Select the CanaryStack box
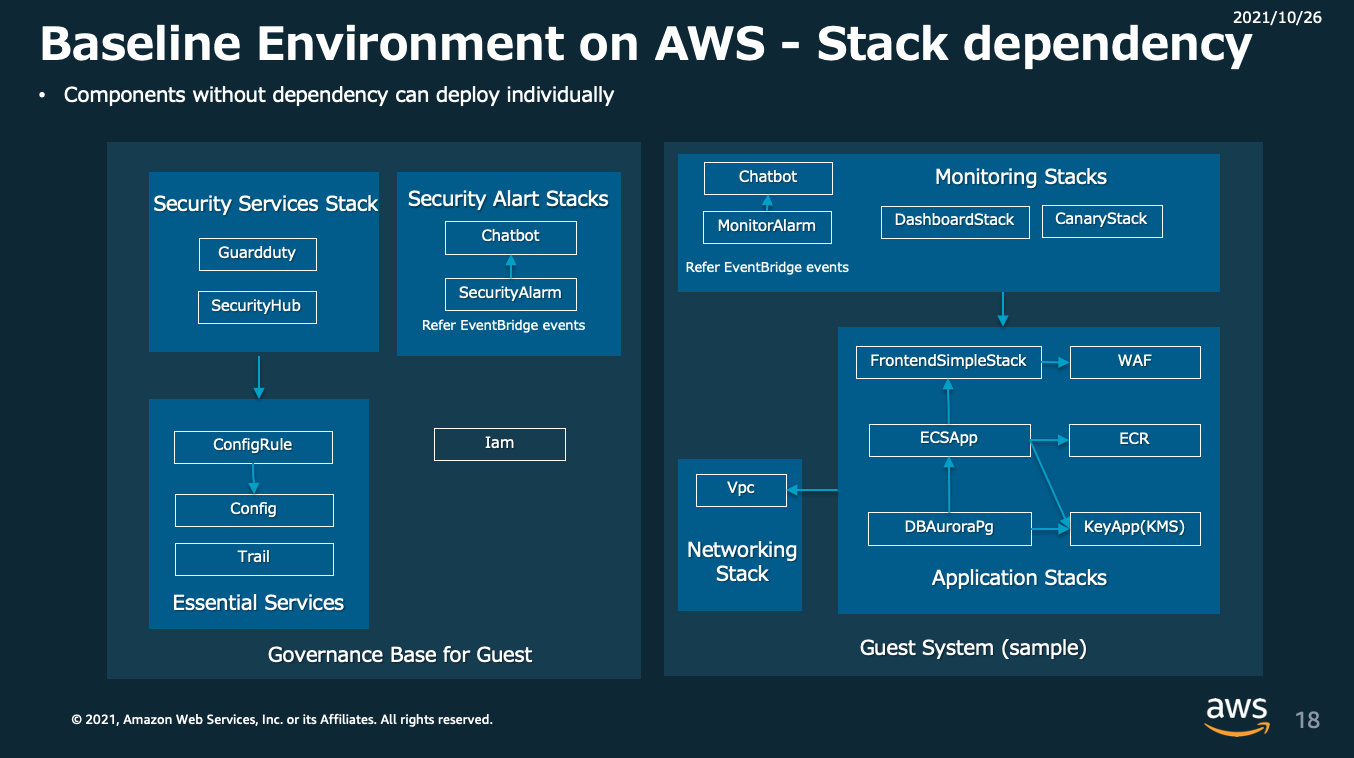The height and width of the screenshot is (758, 1354). (1101, 220)
